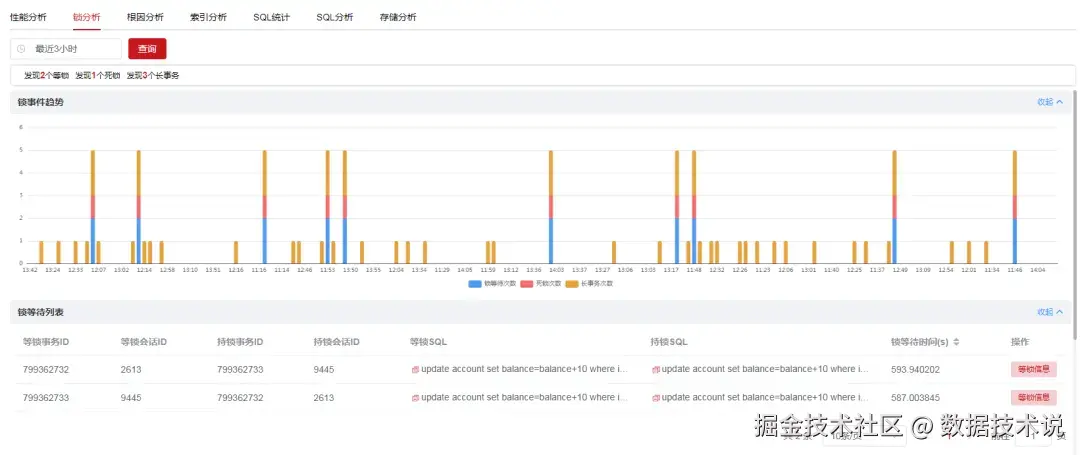This screenshot has height=455, width=1080.
Task: Click the 操作 column header
Action: click(1020, 342)
